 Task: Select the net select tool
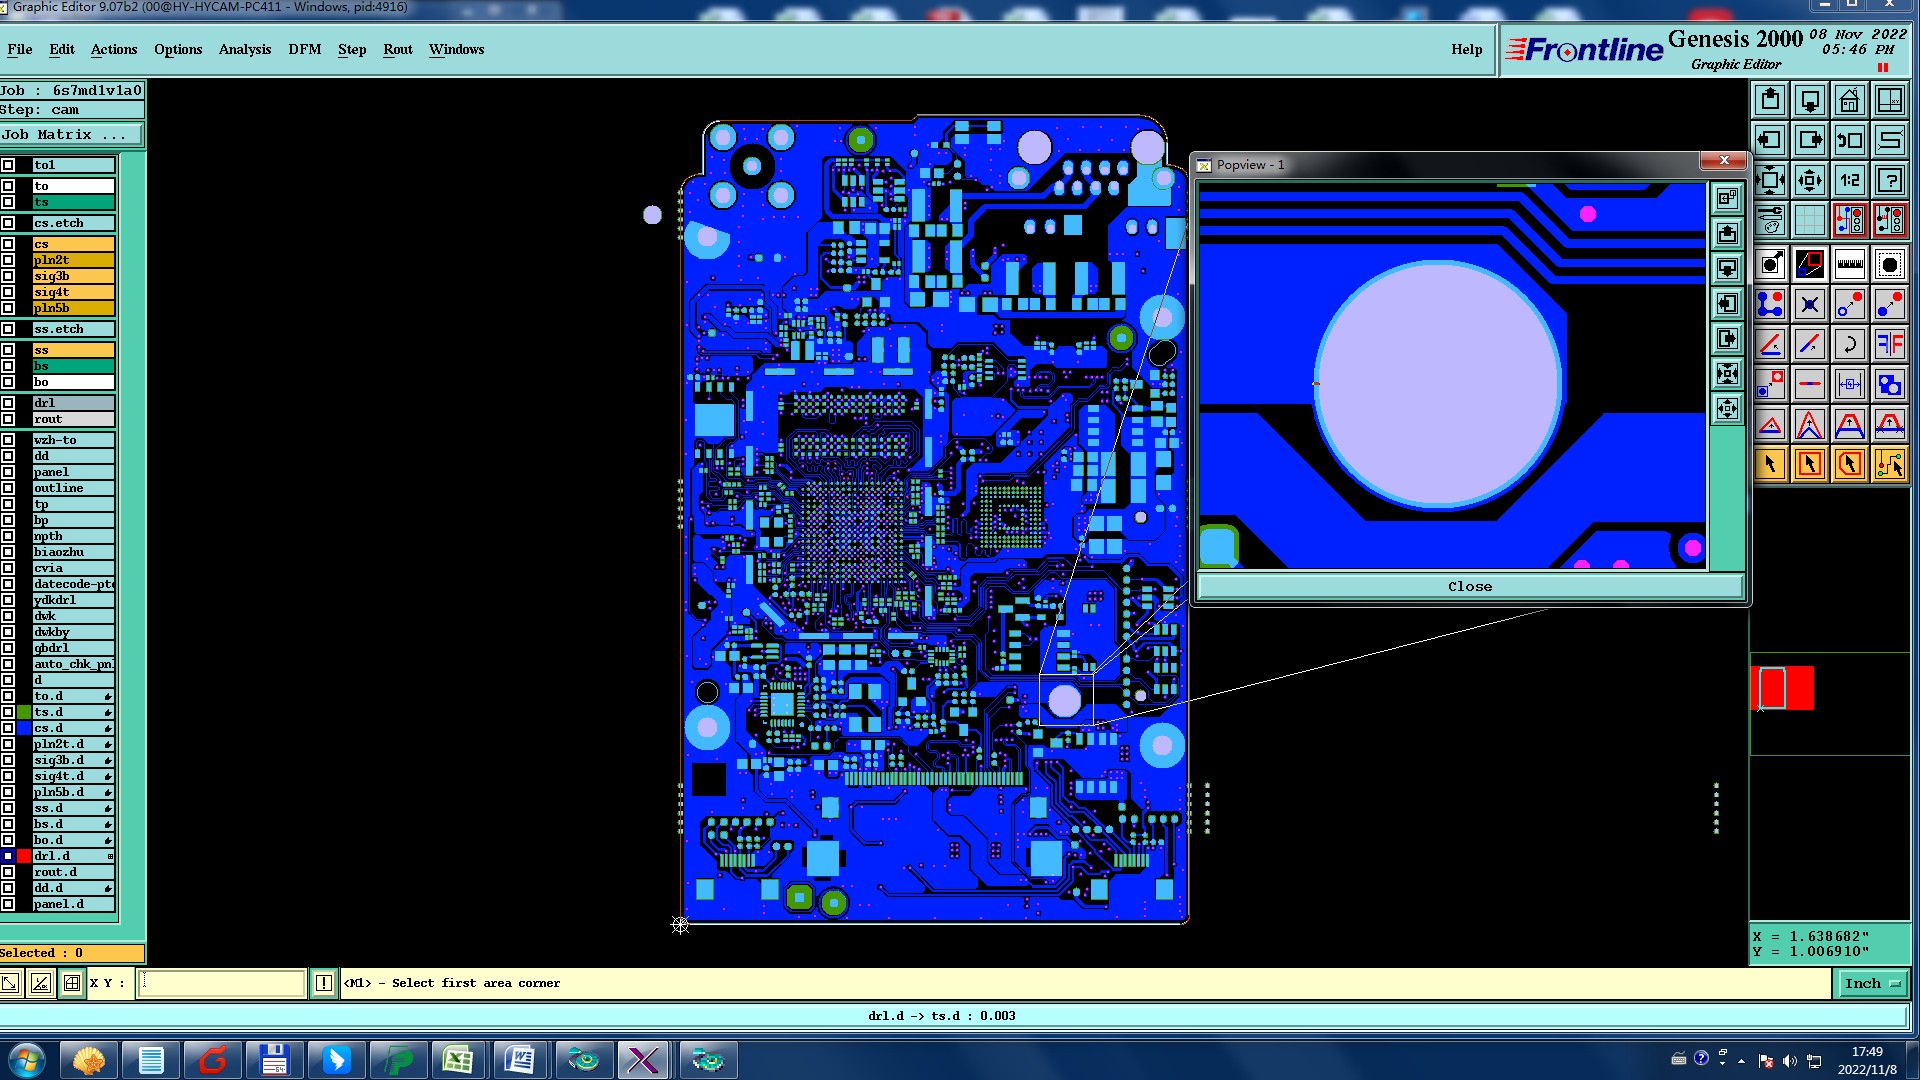tap(1890, 464)
